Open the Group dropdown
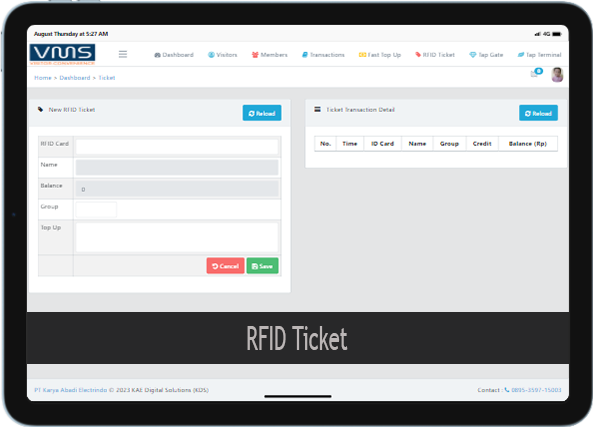This screenshot has width=593, height=428. coord(96,209)
